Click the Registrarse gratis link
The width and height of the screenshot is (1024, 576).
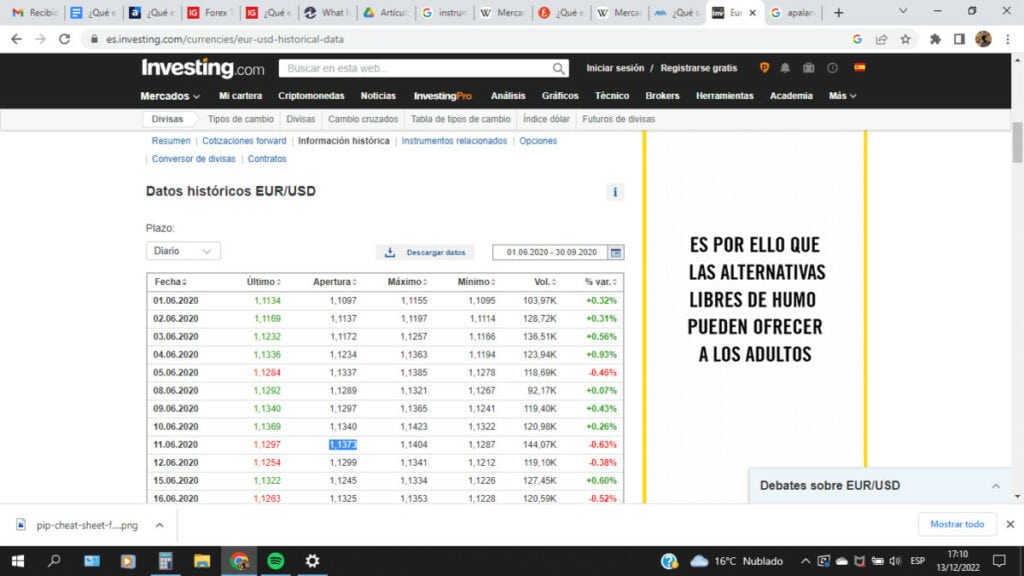click(698, 68)
